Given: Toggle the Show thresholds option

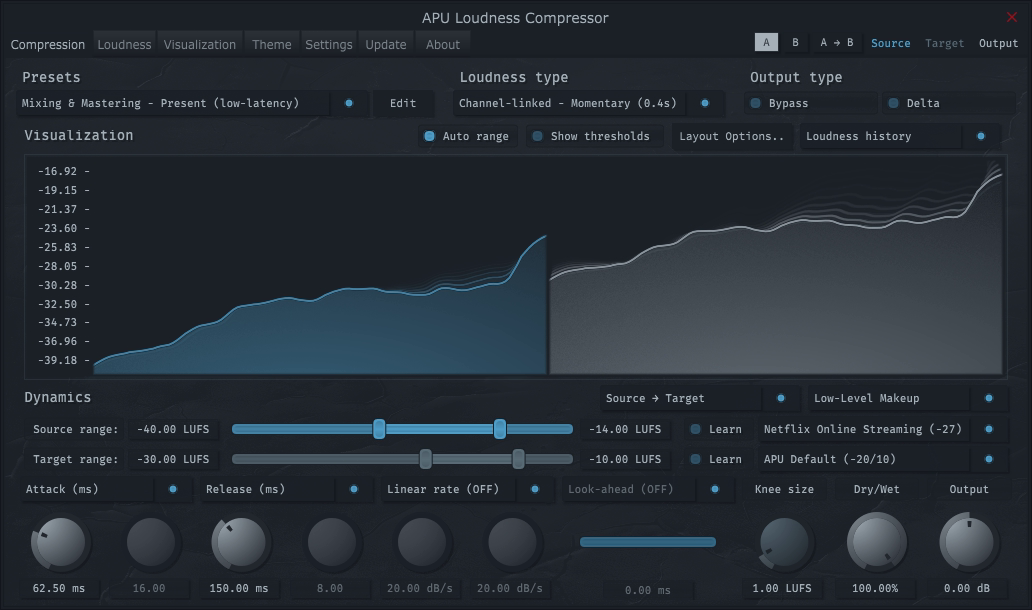Looking at the screenshot, I should 538,136.
